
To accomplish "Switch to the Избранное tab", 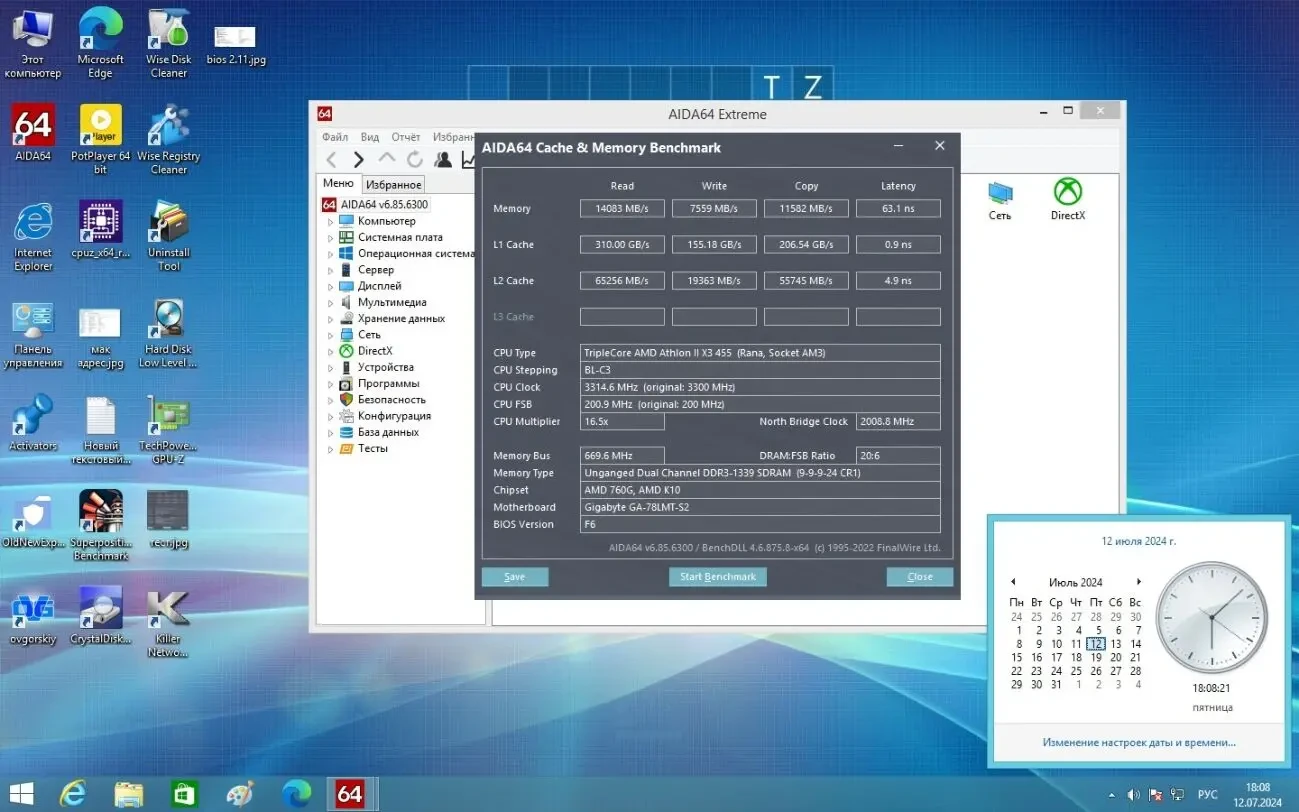I will tap(392, 184).
